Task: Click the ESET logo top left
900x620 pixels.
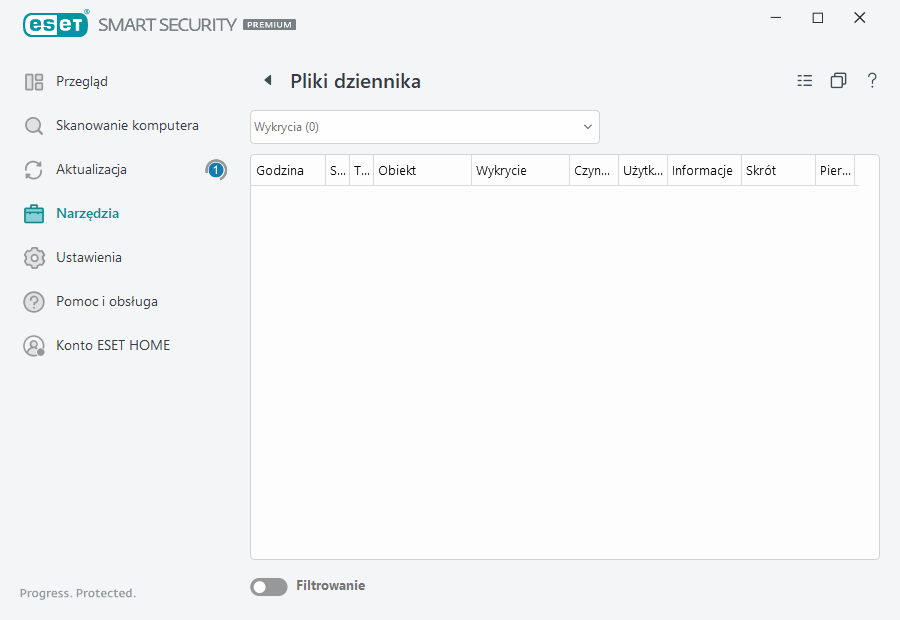Action: point(55,24)
